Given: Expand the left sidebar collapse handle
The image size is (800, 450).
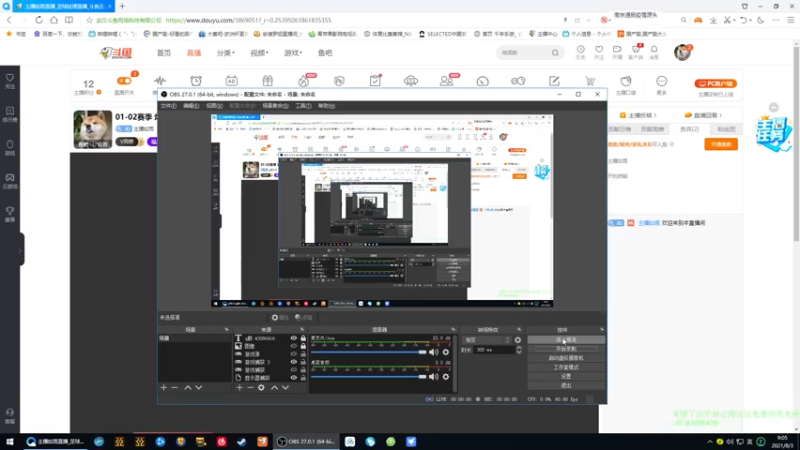Looking at the screenshot, I should point(20,249).
